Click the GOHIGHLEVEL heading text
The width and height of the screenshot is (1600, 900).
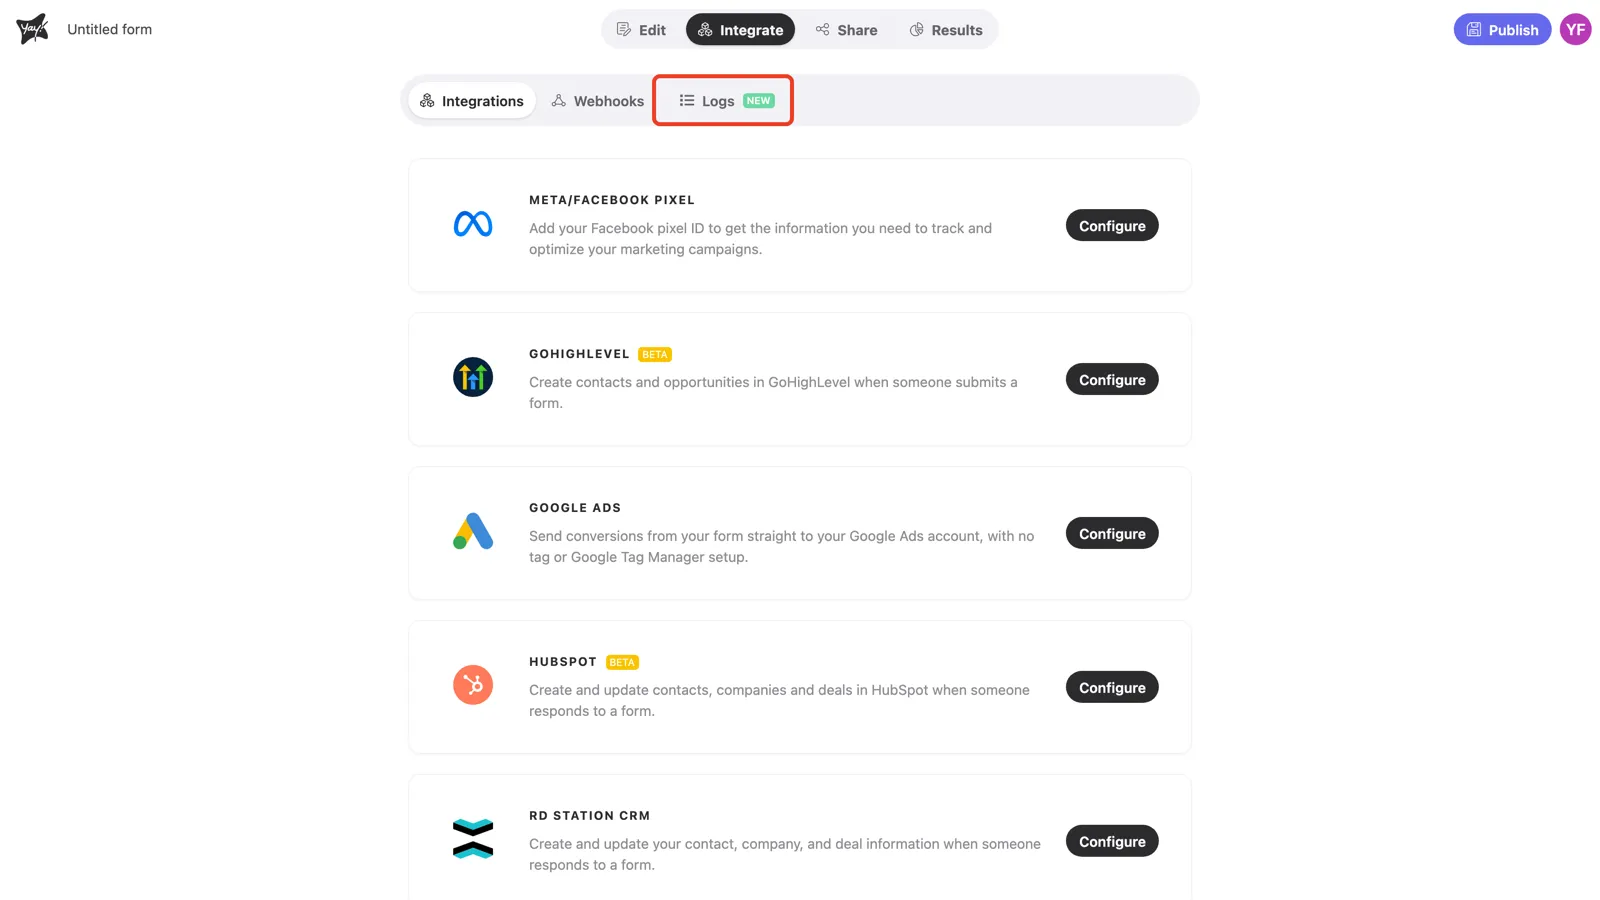579,354
